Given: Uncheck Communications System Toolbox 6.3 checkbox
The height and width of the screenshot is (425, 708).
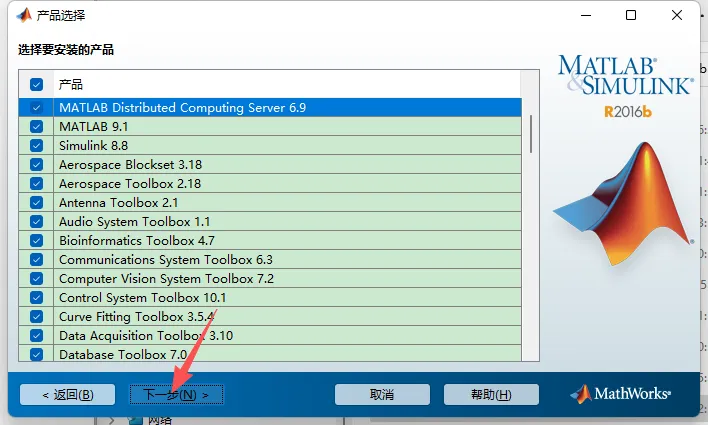Looking at the screenshot, I should point(37,259).
